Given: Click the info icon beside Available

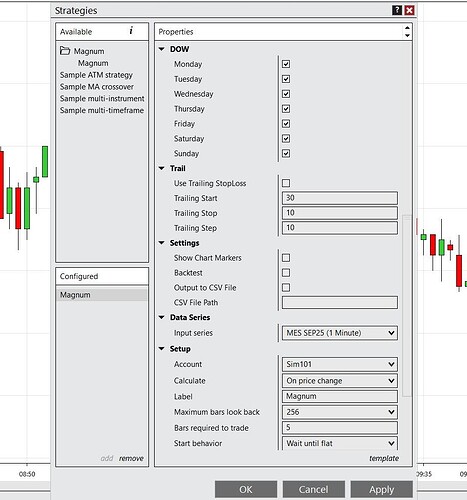Looking at the screenshot, I should tap(131, 31).
